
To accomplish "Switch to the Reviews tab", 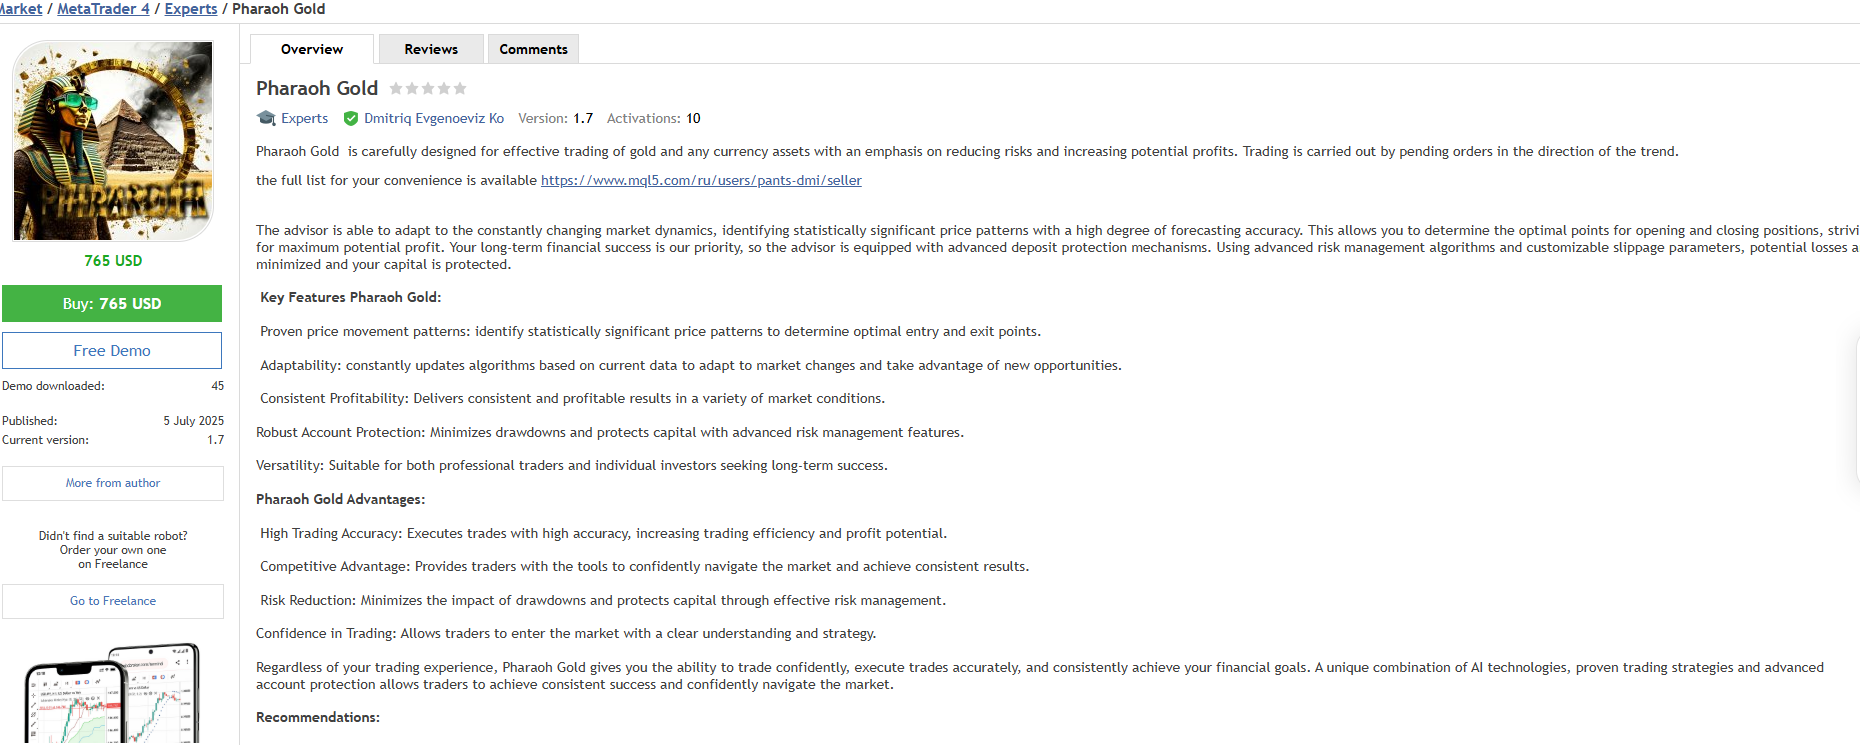I will pyautogui.click(x=431, y=49).
